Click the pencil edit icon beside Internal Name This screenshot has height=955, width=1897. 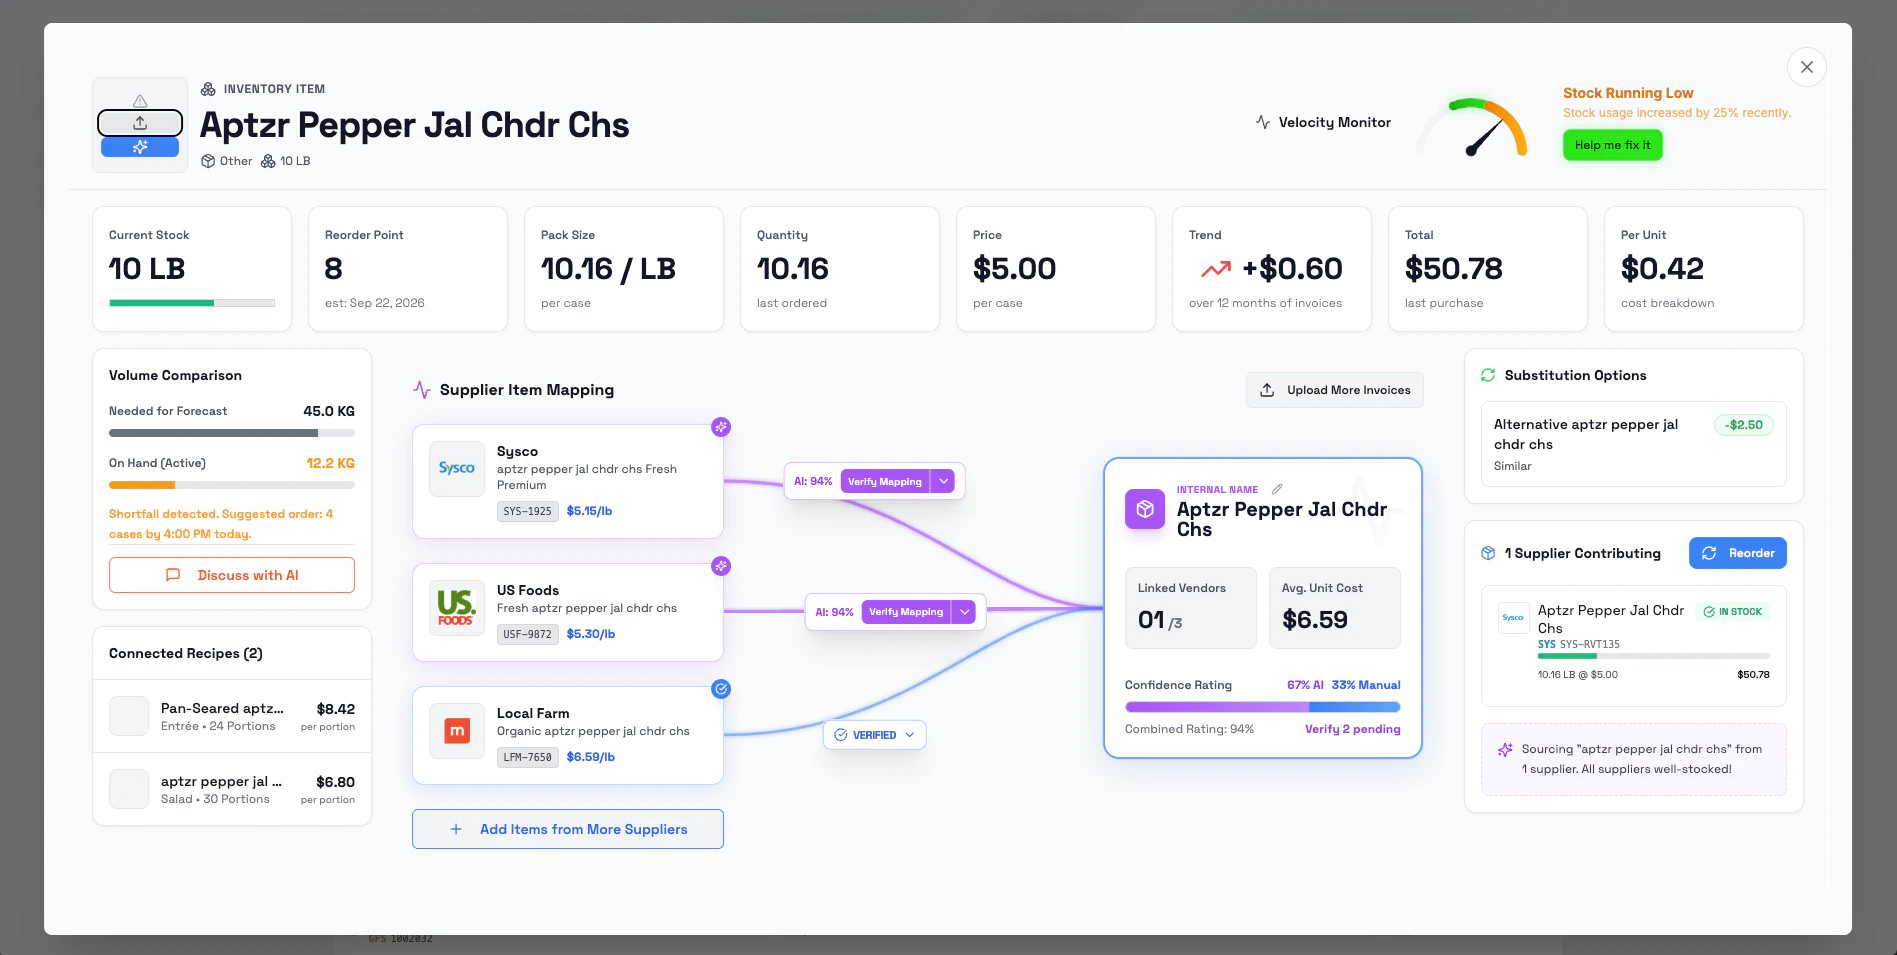coord(1277,489)
